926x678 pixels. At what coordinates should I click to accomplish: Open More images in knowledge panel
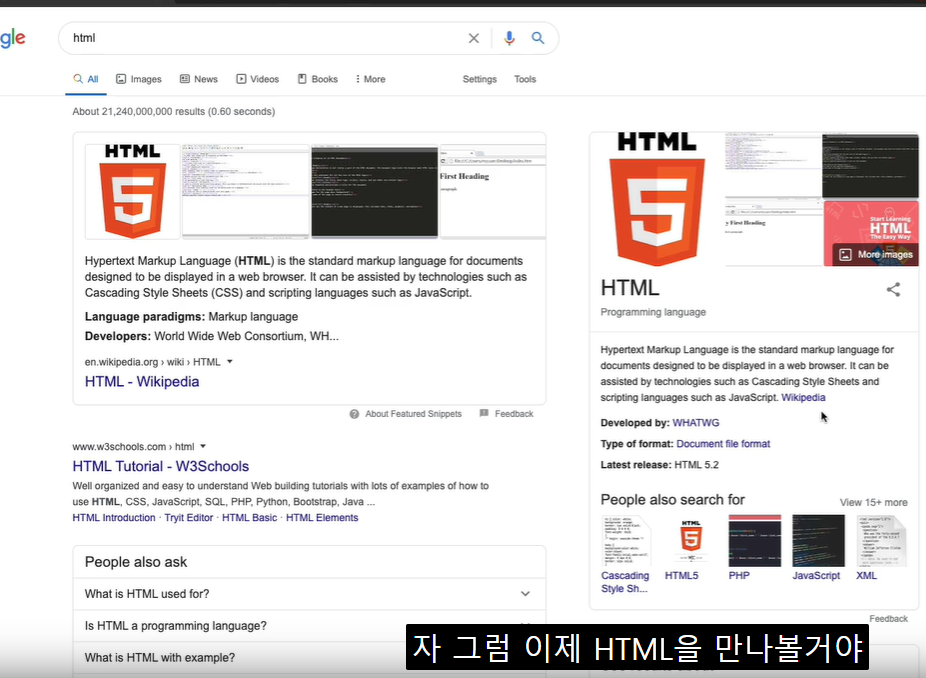(x=876, y=255)
